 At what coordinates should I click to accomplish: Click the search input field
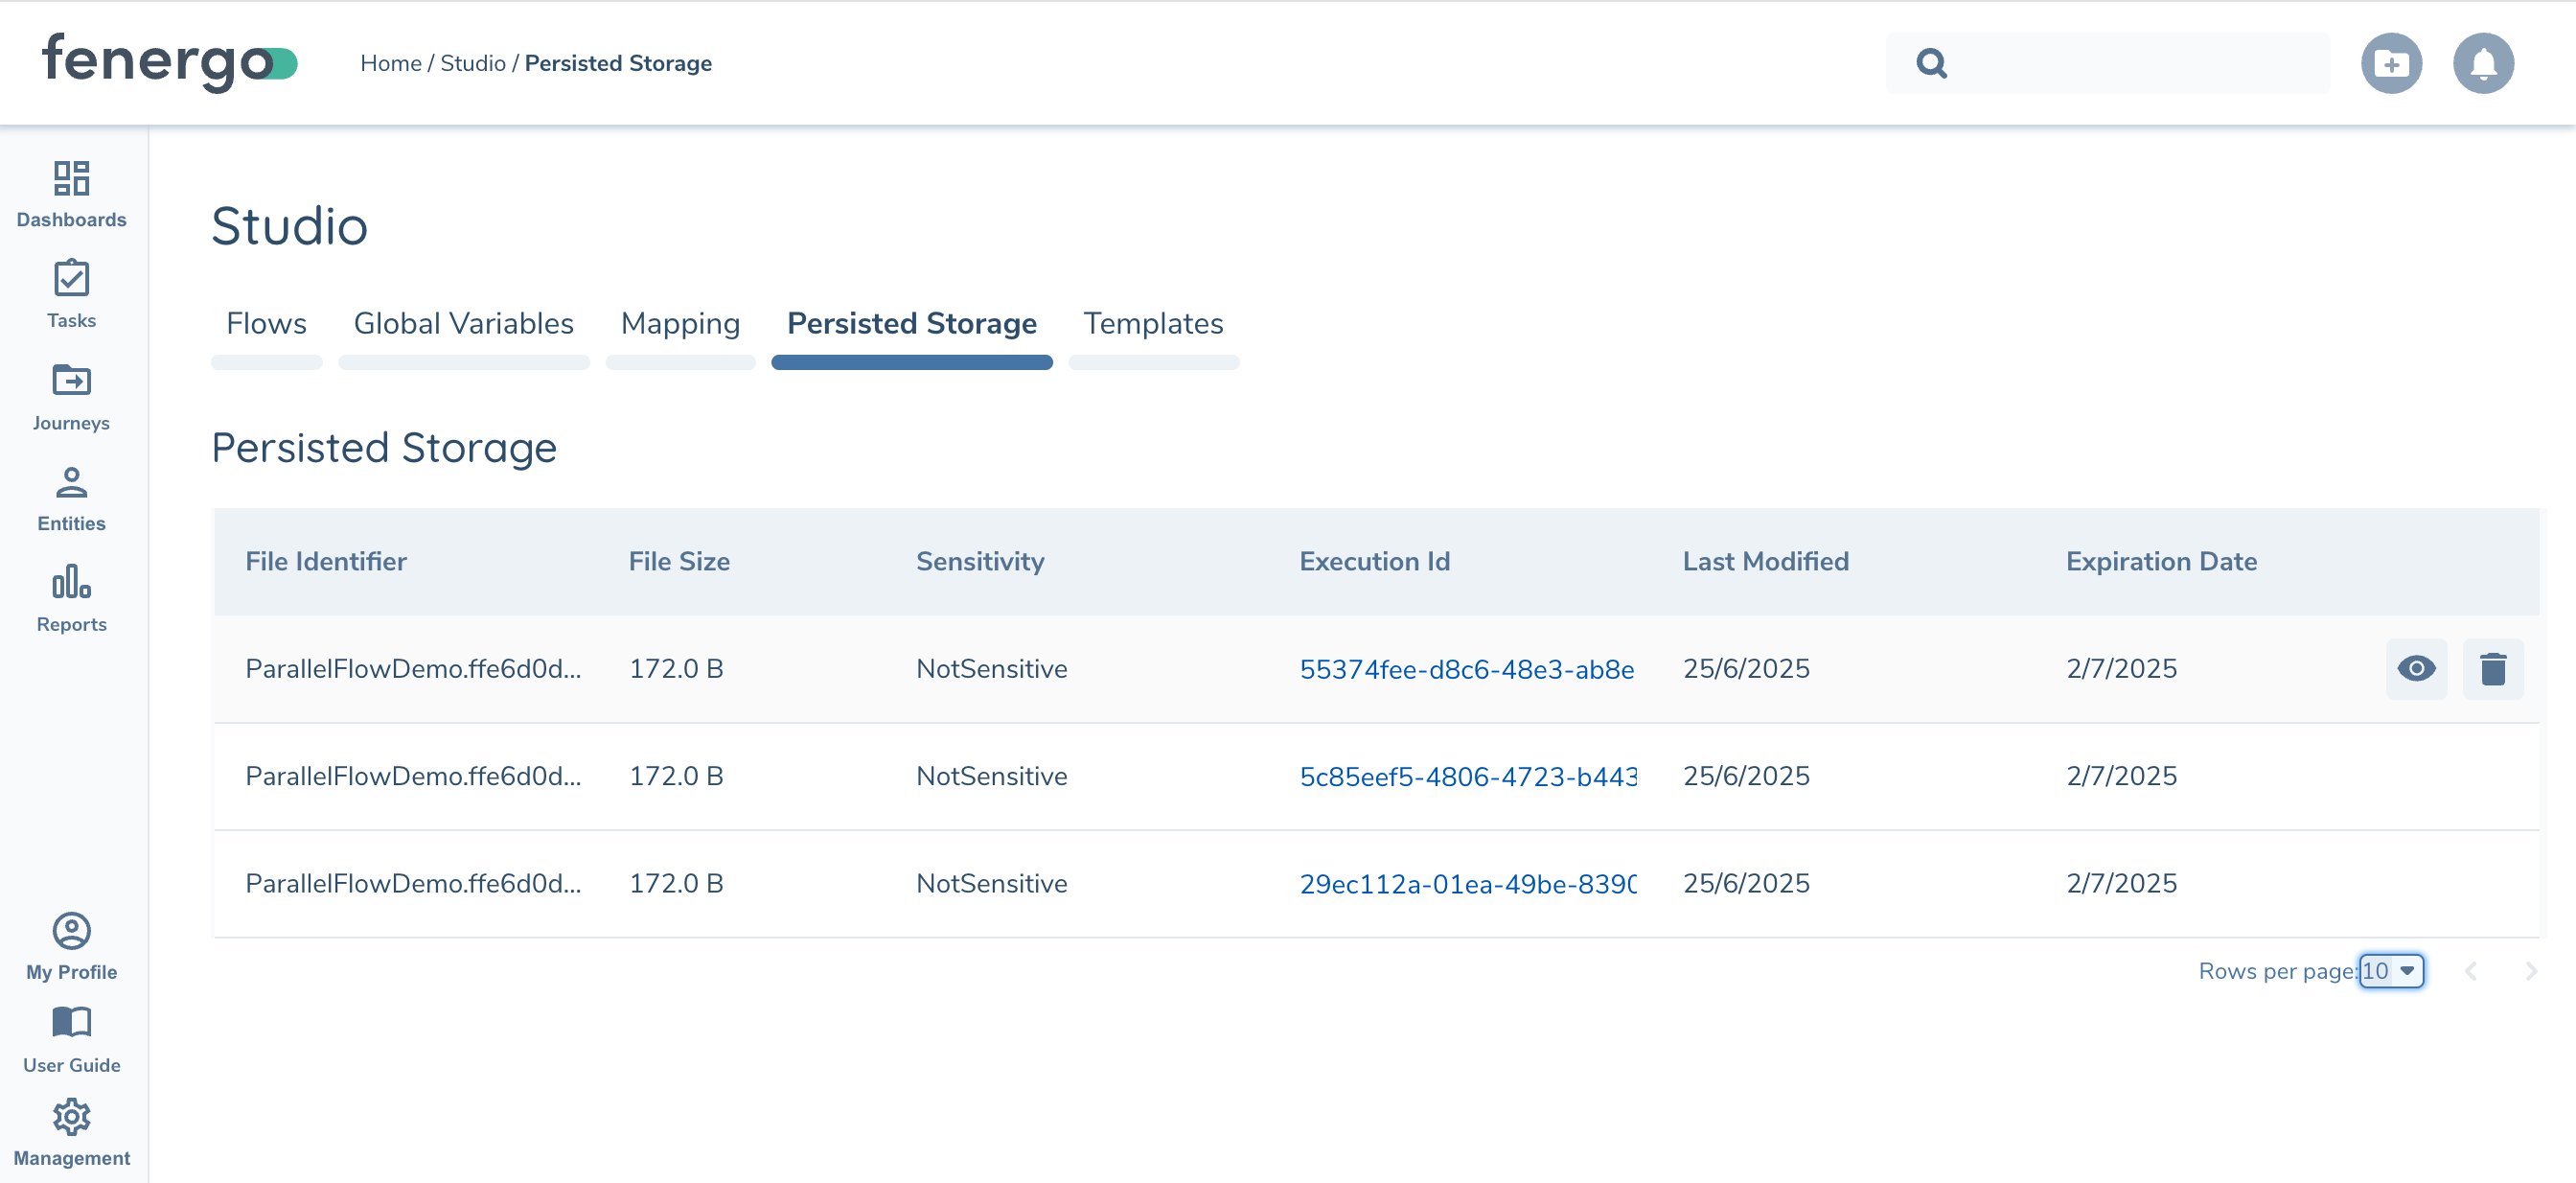(2130, 63)
